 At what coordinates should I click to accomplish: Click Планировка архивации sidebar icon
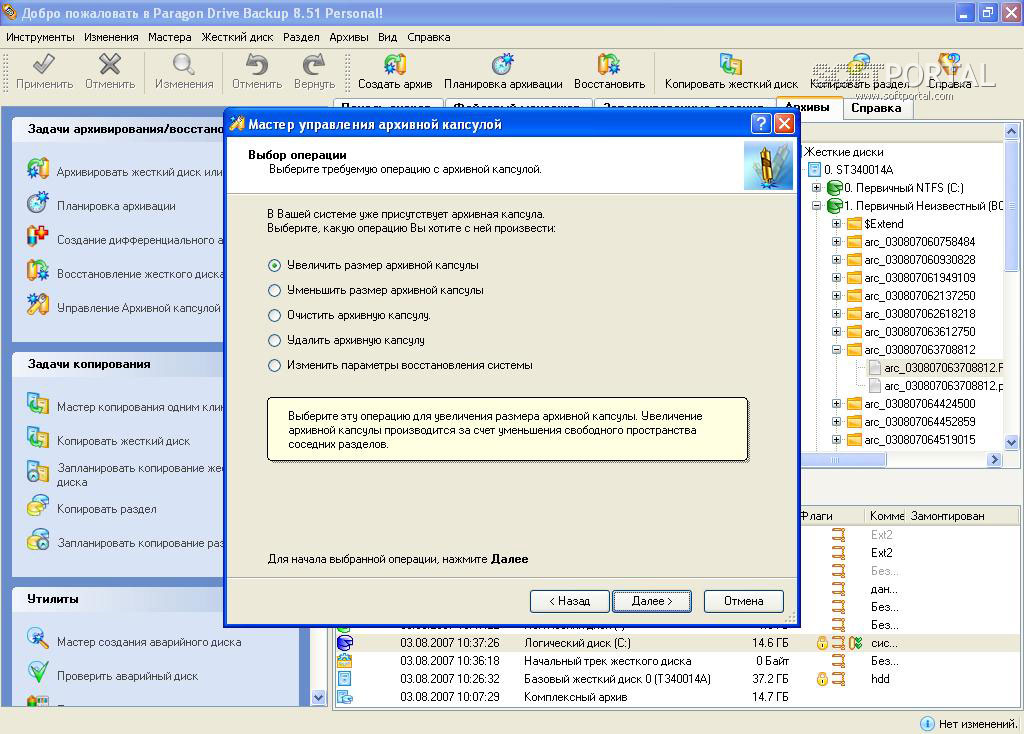pos(38,203)
